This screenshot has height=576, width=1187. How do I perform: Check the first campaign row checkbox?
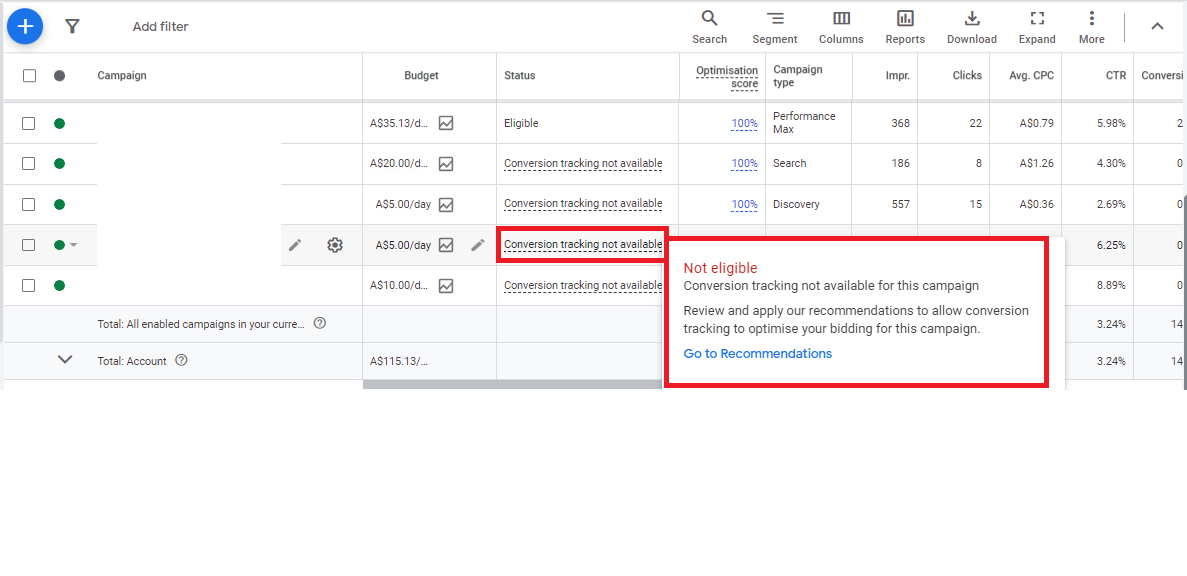[29, 123]
